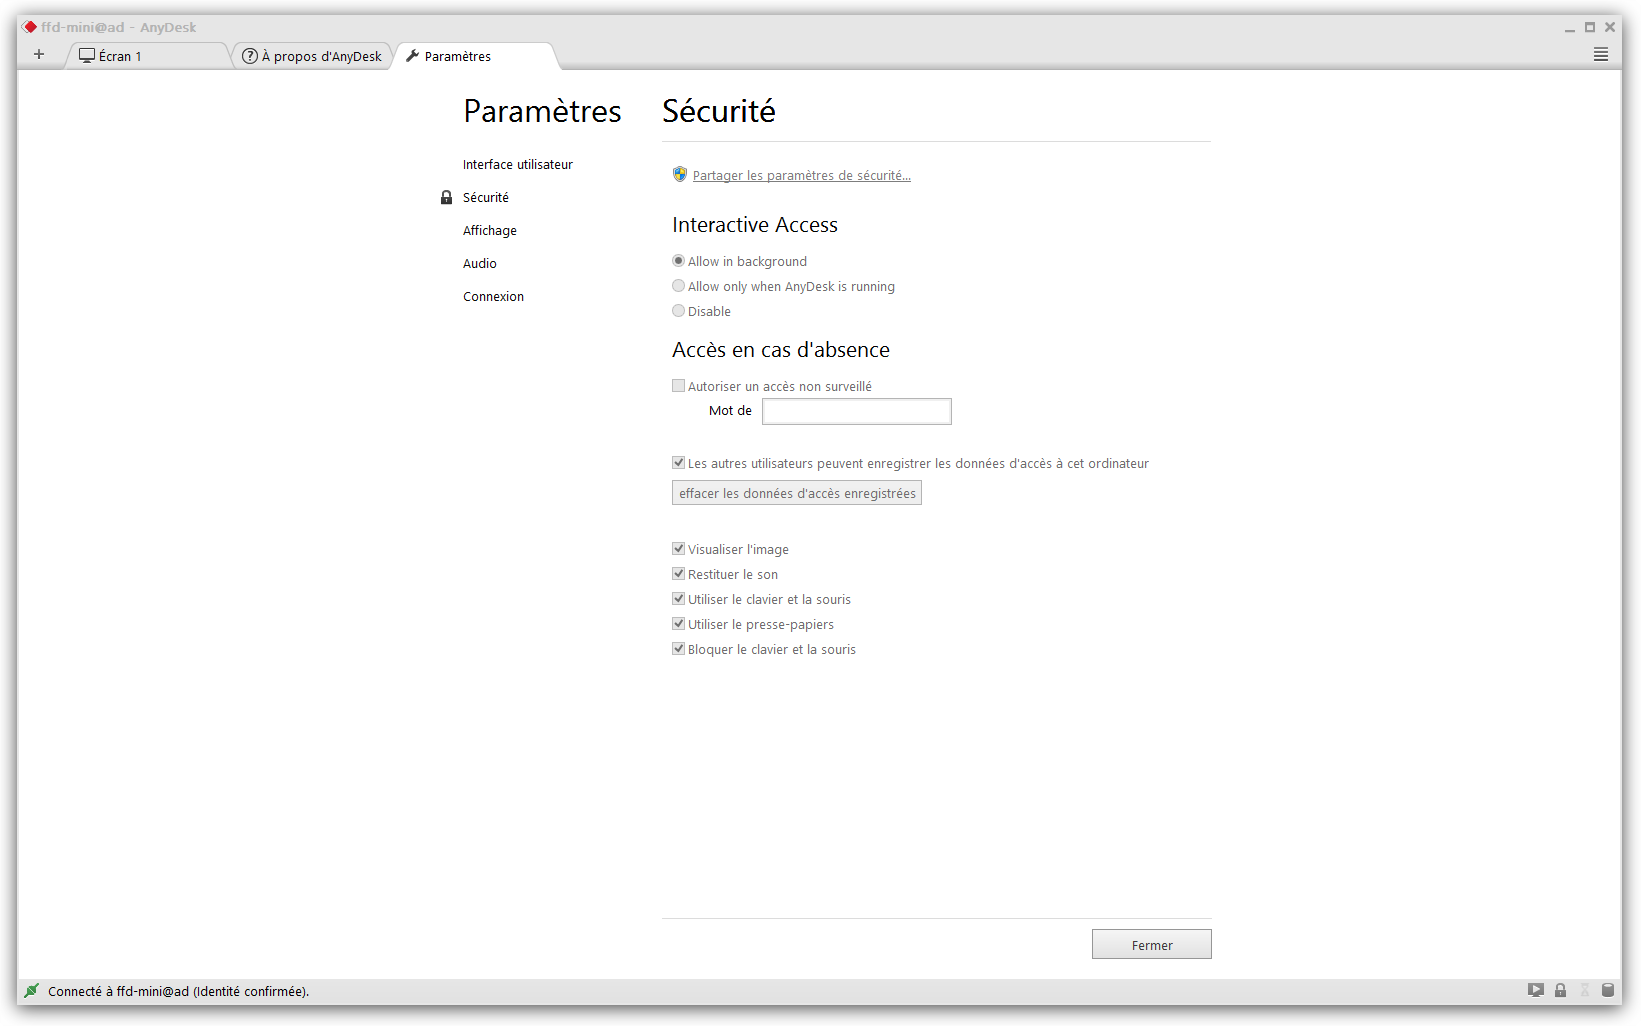
Task: Switch to the Écran 1 tab
Action: [148, 56]
